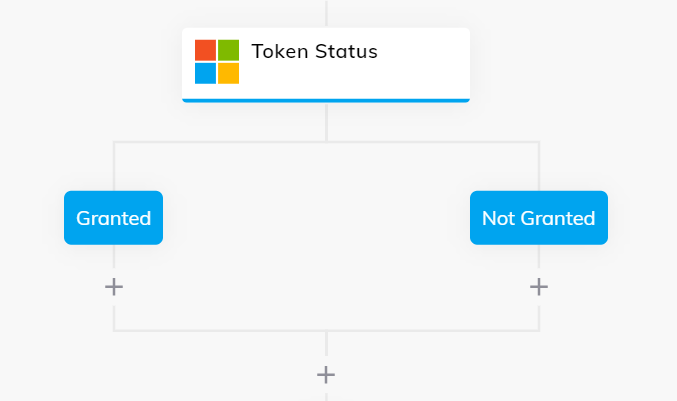Select the Not Granted branch label
677x401 pixels.
point(539,218)
